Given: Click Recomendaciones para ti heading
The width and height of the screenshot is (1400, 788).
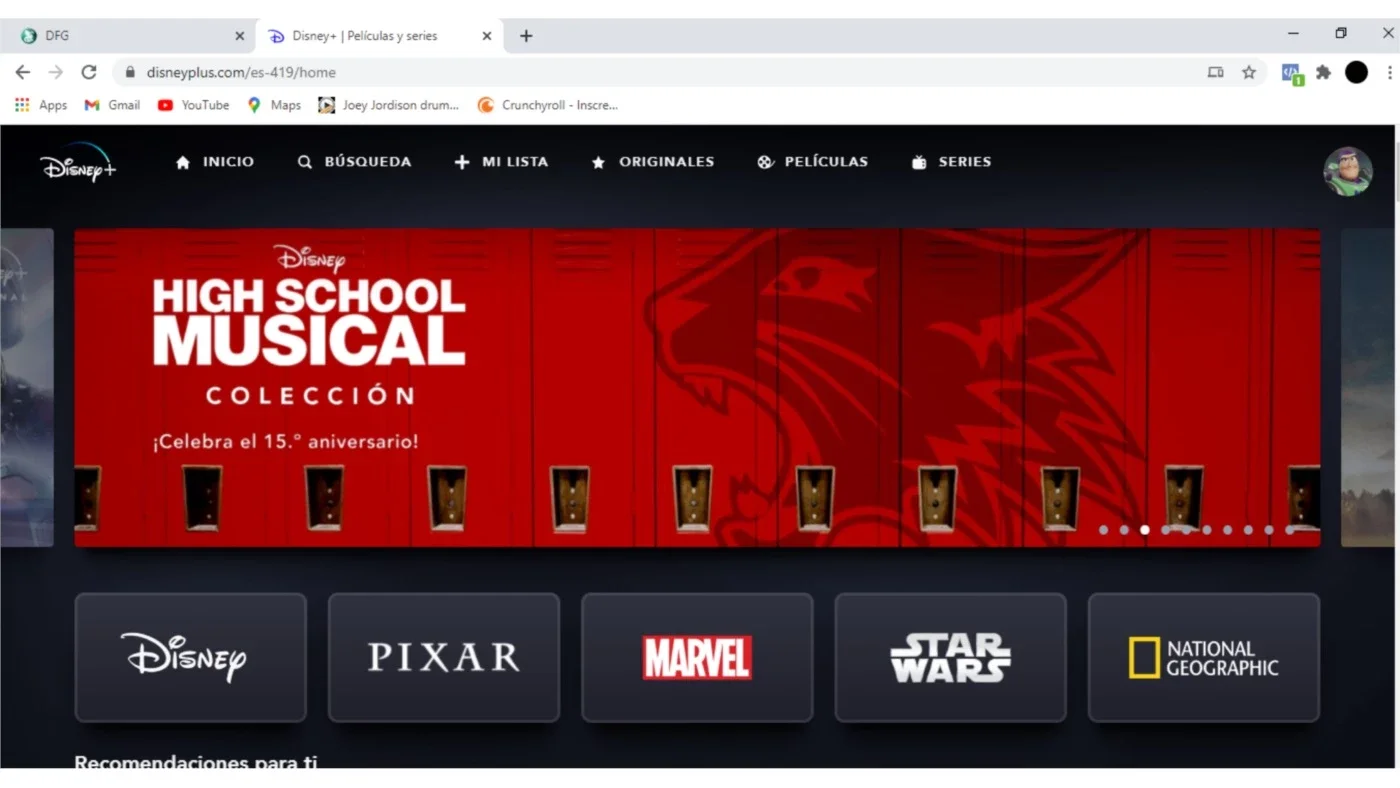Looking at the screenshot, I should coord(196,763).
